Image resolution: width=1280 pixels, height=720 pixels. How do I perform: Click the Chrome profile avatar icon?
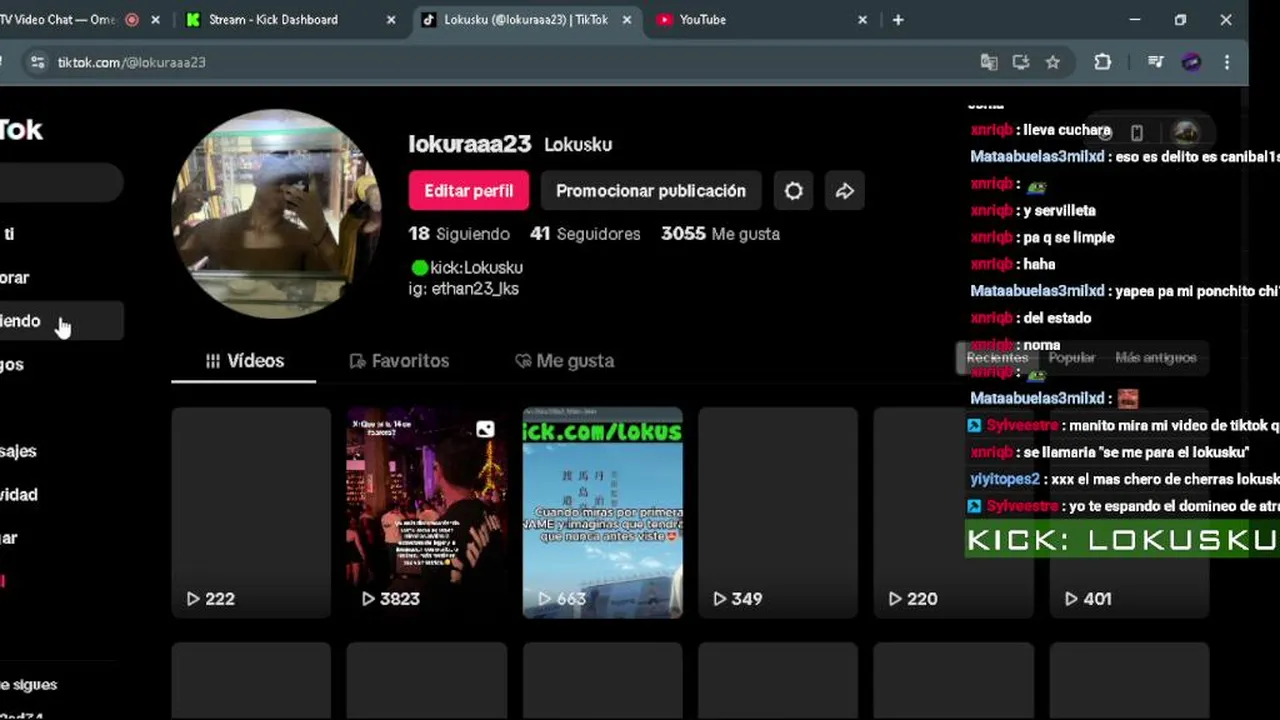tap(1191, 62)
